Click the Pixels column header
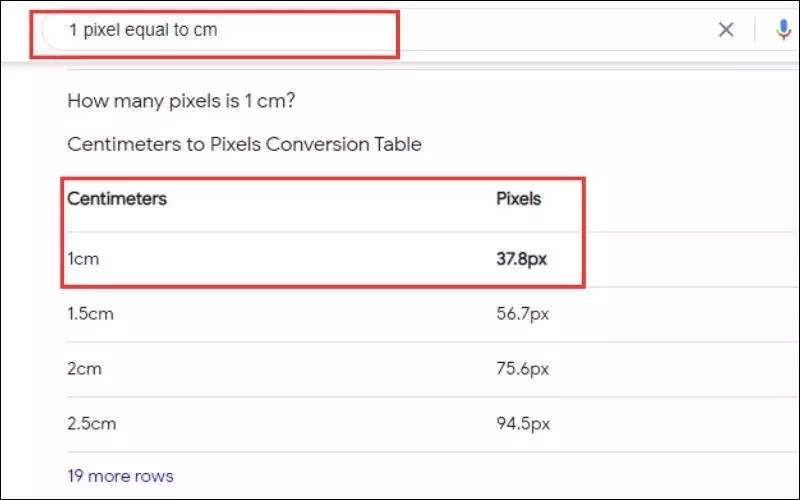Image resolution: width=800 pixels, height=500 pixels. (519, 199)
